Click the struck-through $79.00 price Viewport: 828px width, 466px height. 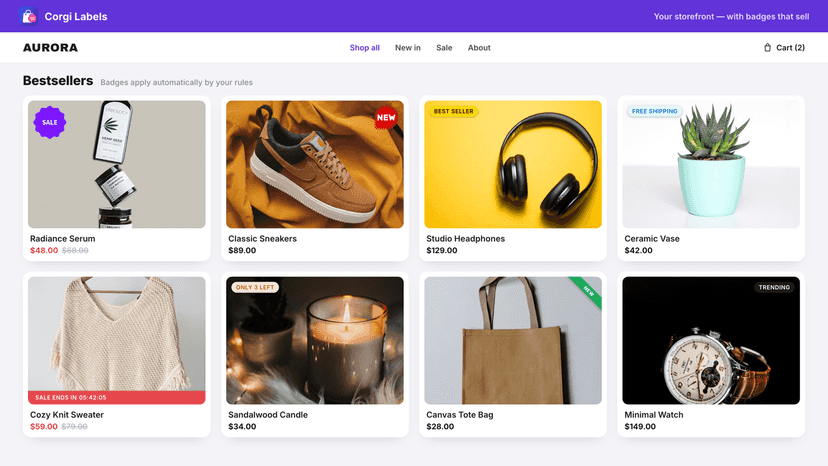pyautogui.click(x=74, y=426)
